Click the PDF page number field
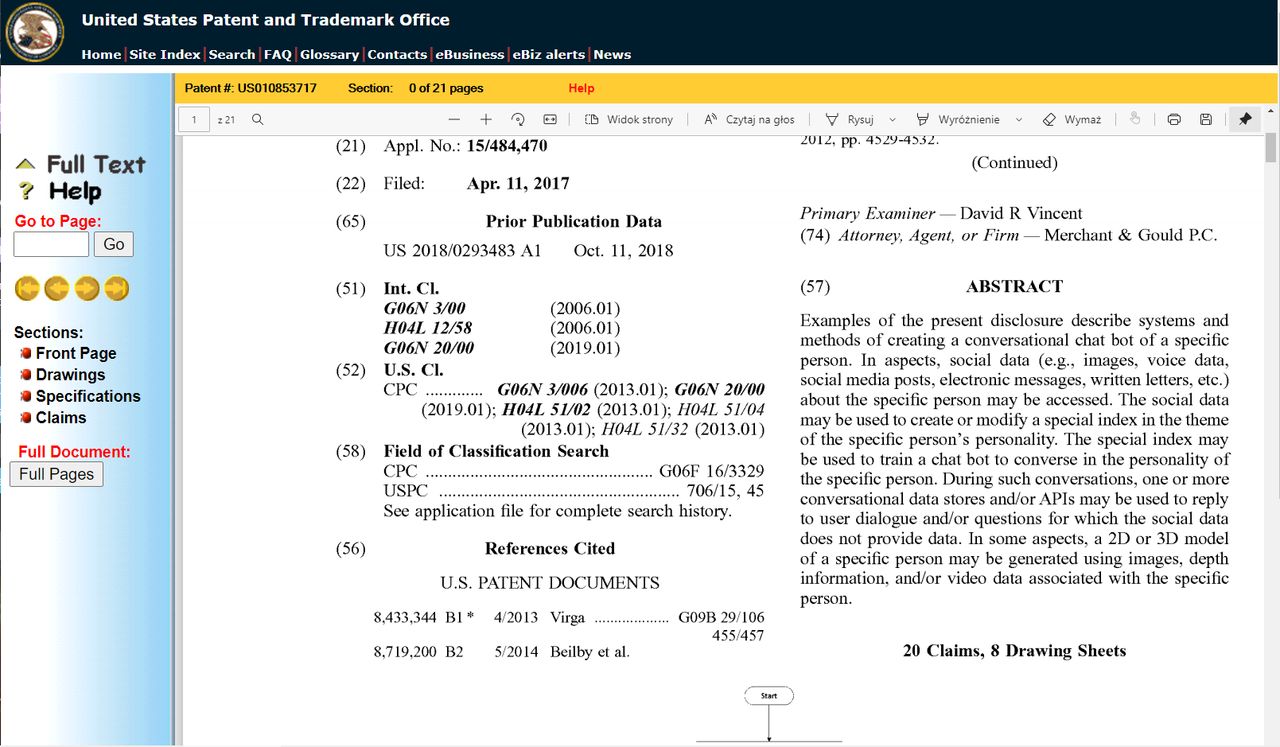 point(194,119)
